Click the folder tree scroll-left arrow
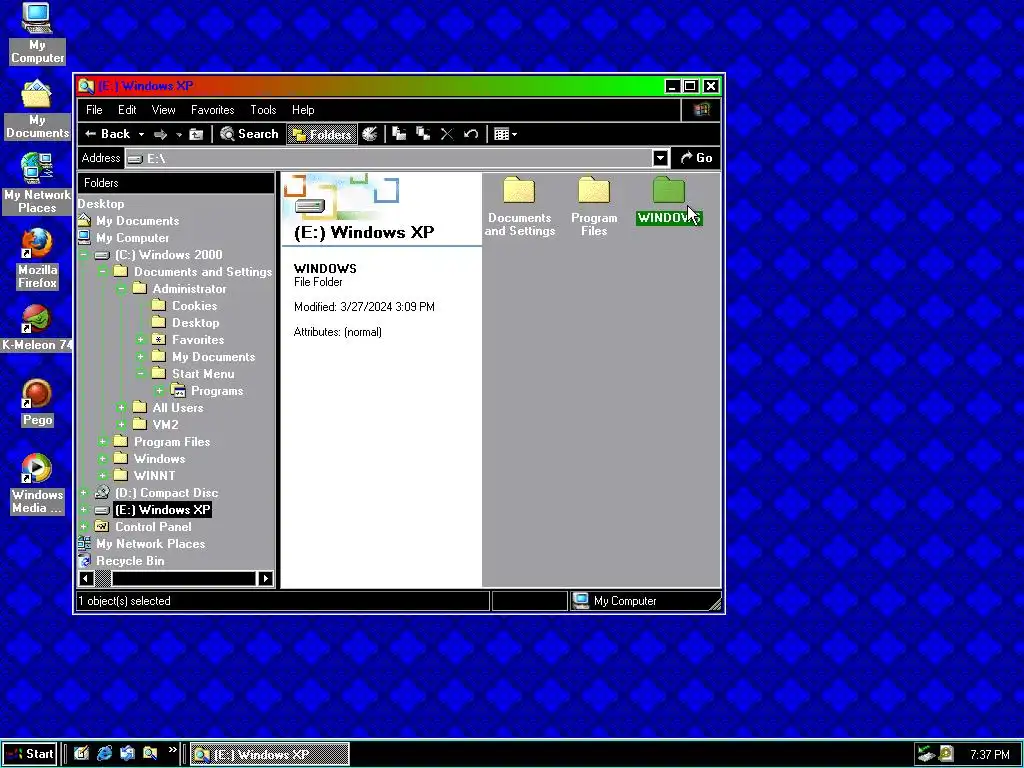This screenshot has height=768, width=1024. (86, 578)
